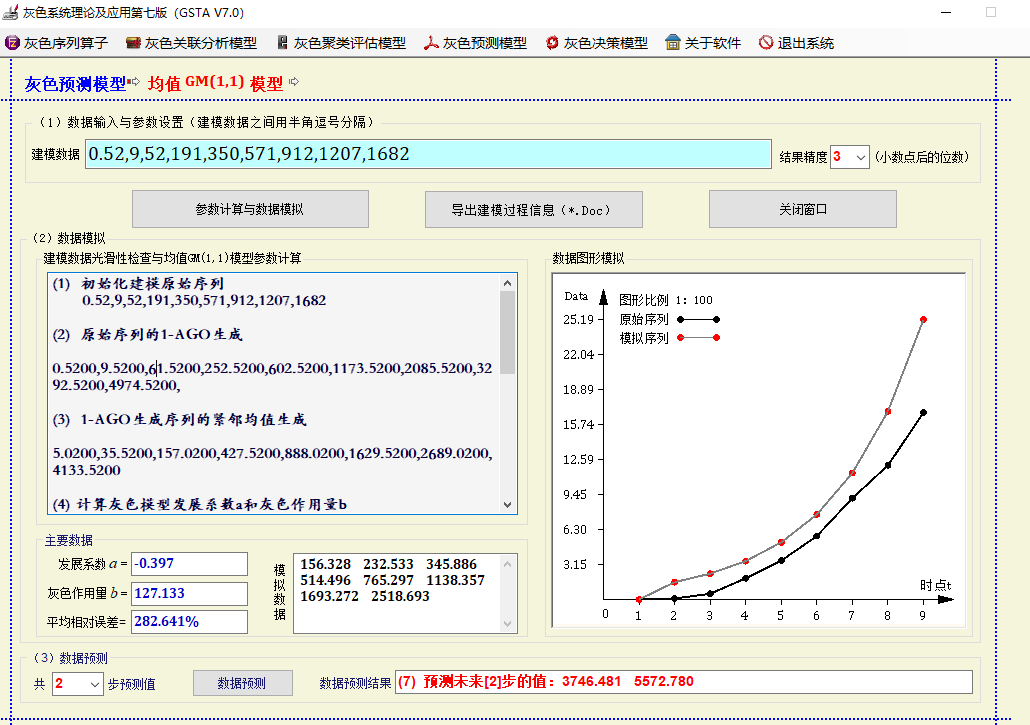Open the 步预测值 count dropdown
Image resolution: width=1030 pixels, height=725 pixels.
95,684
